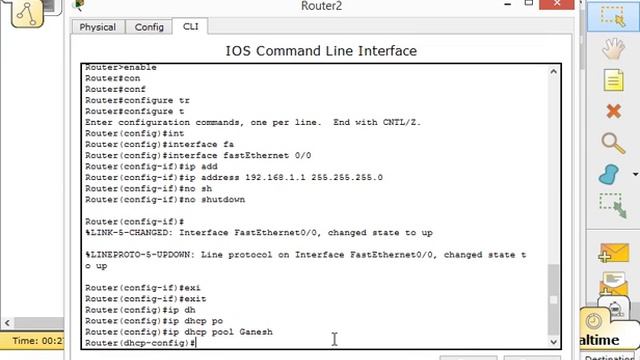Click the Add Complex PDU envelope
This screenshot has width=640, height=360.
[613, 283]
